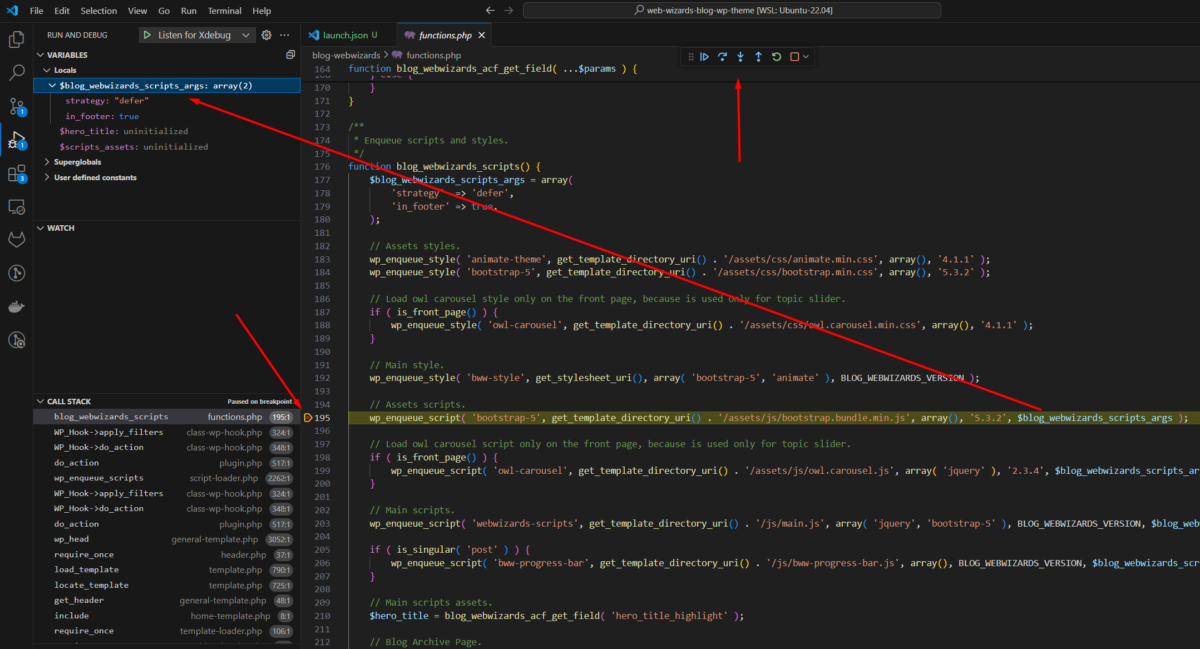Viewport: 1200px width, 649px height.
Task: Open the GitLab icon in activity bar
Action: pos(16,240)
